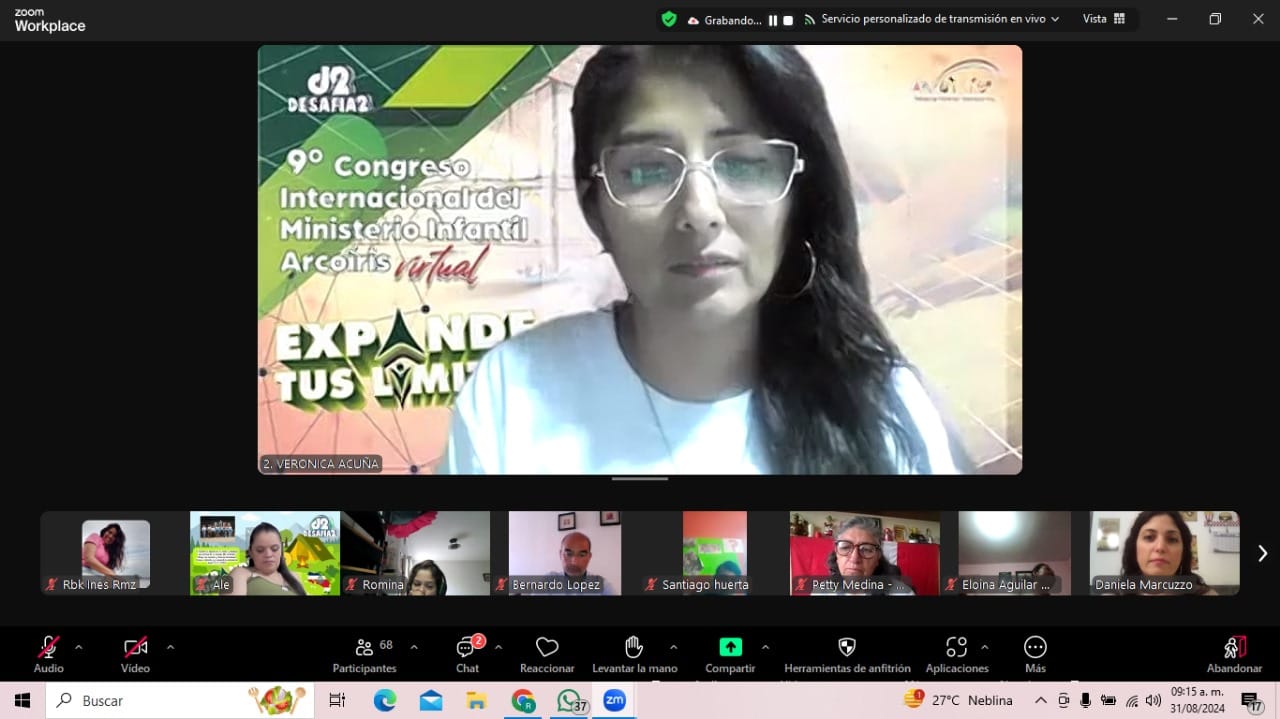
Task: Click the Zoom Workplace logo
Action: point(50,20)
